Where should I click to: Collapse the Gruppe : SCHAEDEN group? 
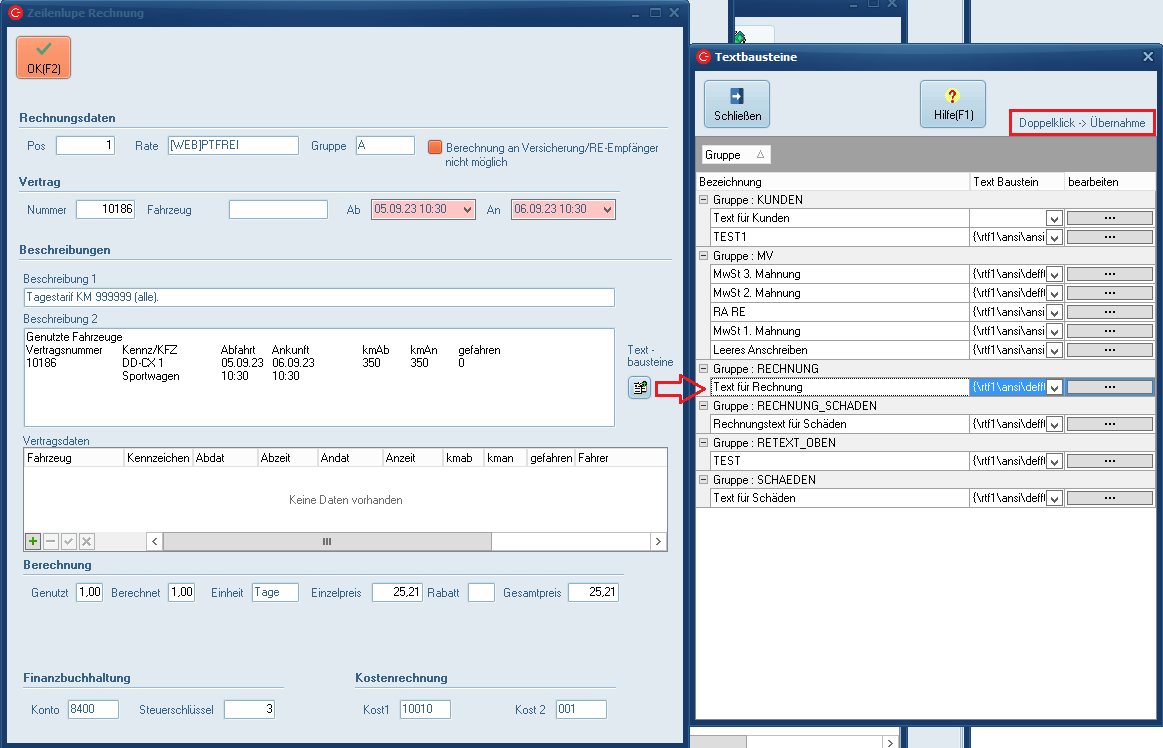[x=704, y=480]
